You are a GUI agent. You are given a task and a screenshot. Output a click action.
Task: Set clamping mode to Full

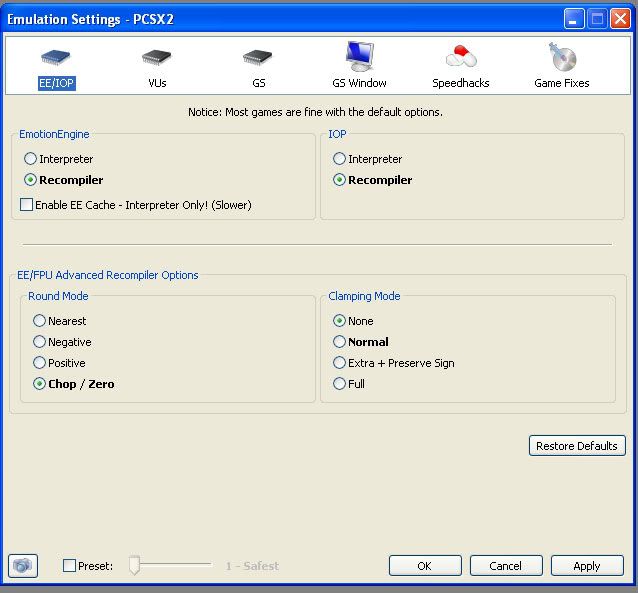pyautogui.click(x=349, y=384)
